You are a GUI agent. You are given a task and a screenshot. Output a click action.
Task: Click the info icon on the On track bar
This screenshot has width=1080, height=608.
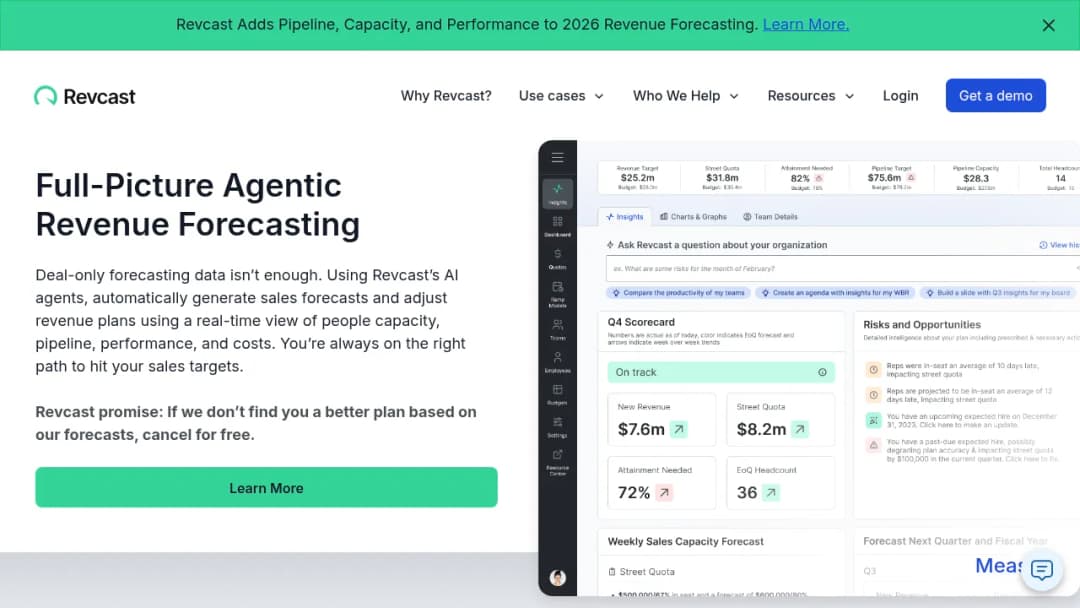coord(822,372)
